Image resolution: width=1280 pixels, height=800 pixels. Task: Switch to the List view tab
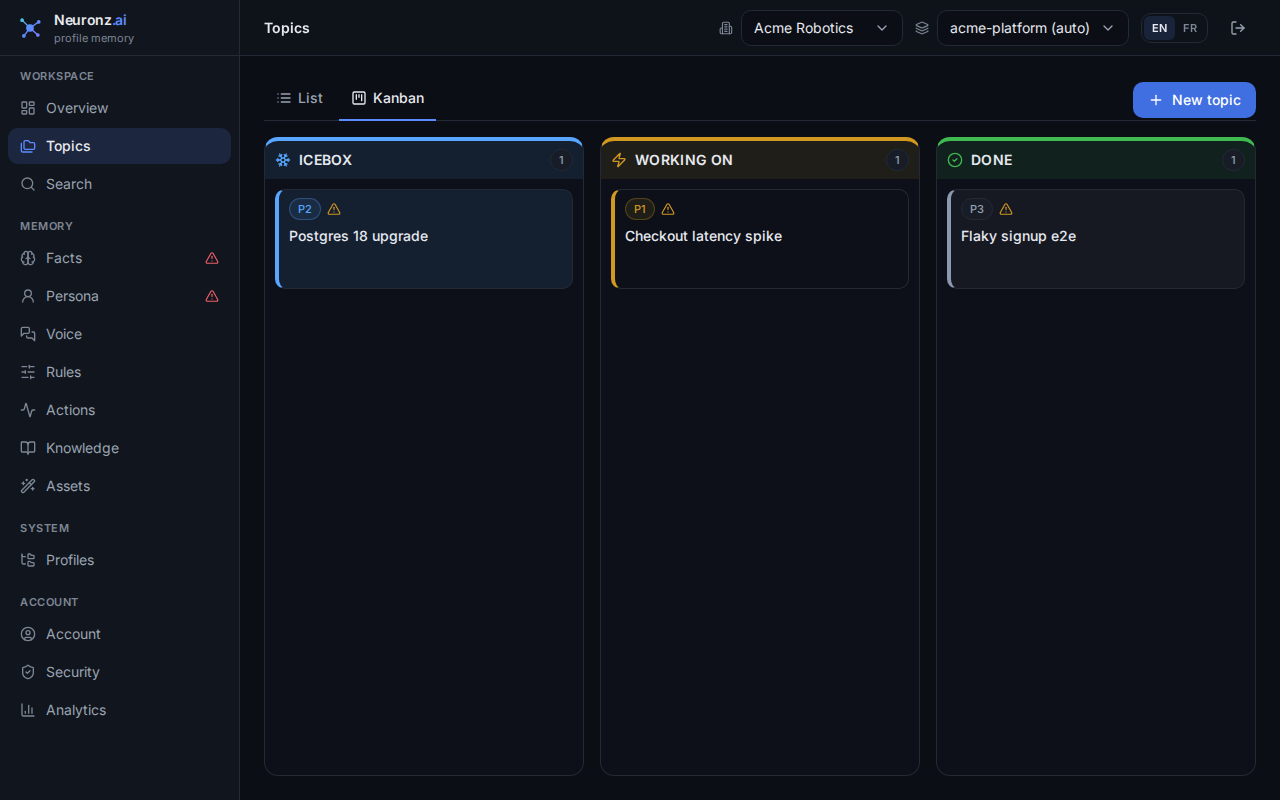(300, 98)
